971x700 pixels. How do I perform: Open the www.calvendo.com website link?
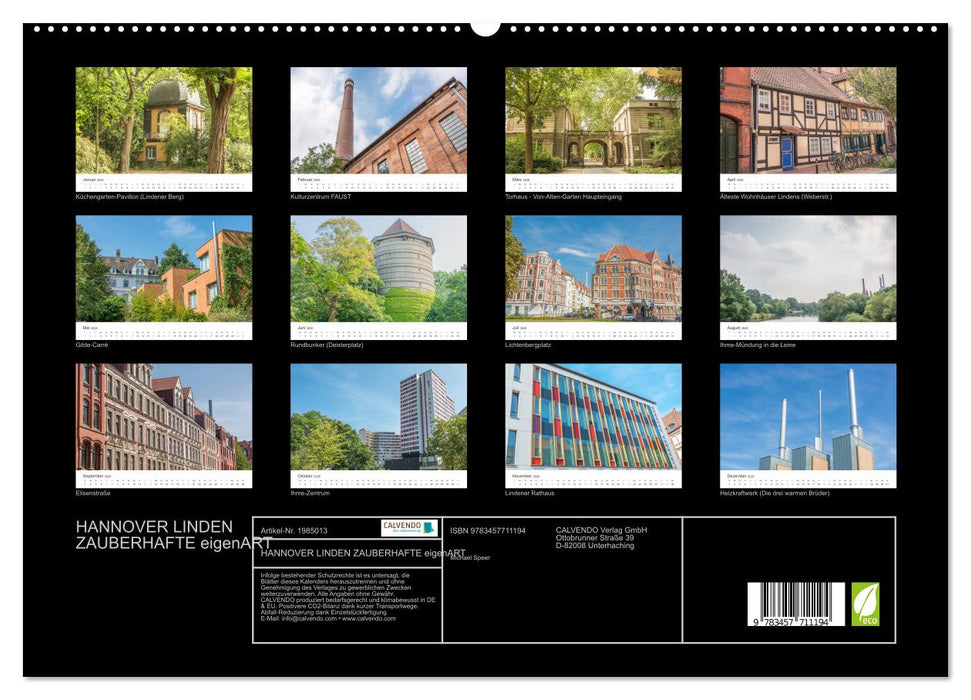pyautogui.click(x=368, y=620)
